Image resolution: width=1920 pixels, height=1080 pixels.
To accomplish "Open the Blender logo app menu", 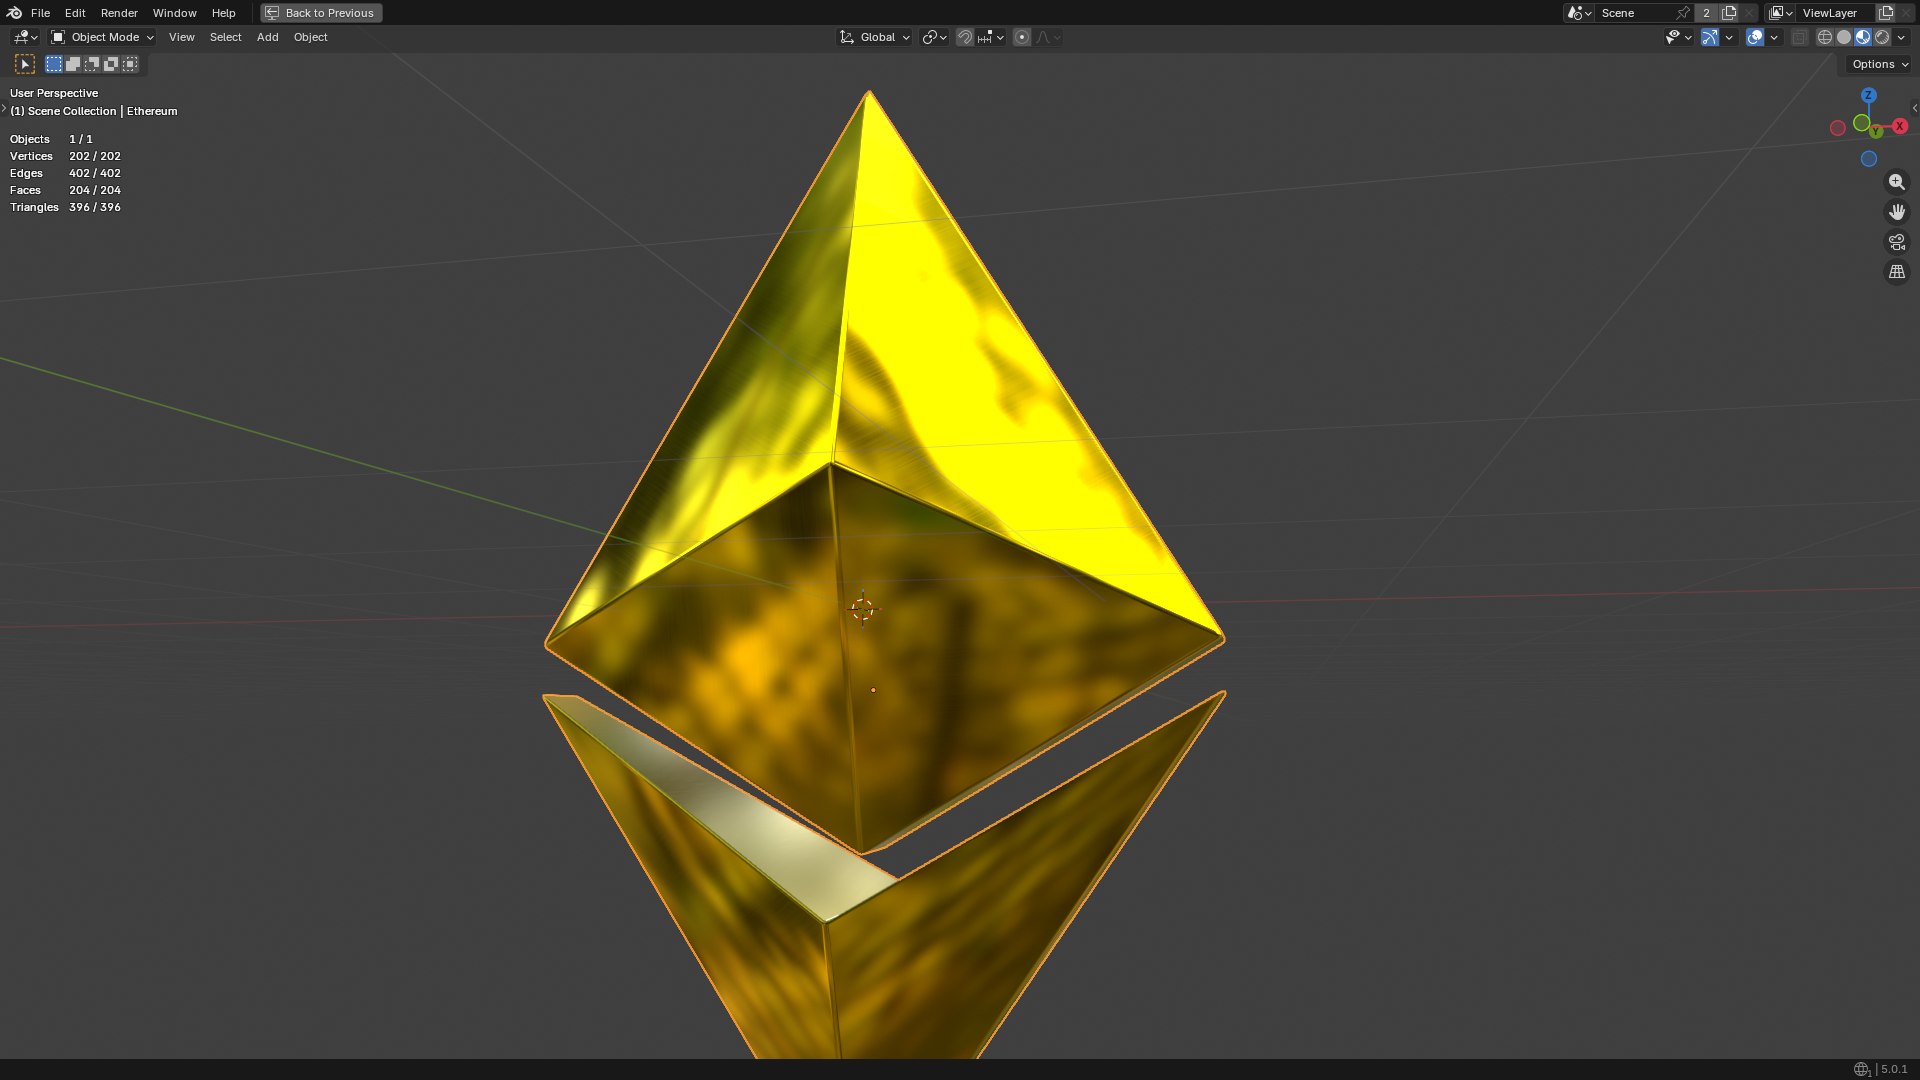I will pos(14,13).
